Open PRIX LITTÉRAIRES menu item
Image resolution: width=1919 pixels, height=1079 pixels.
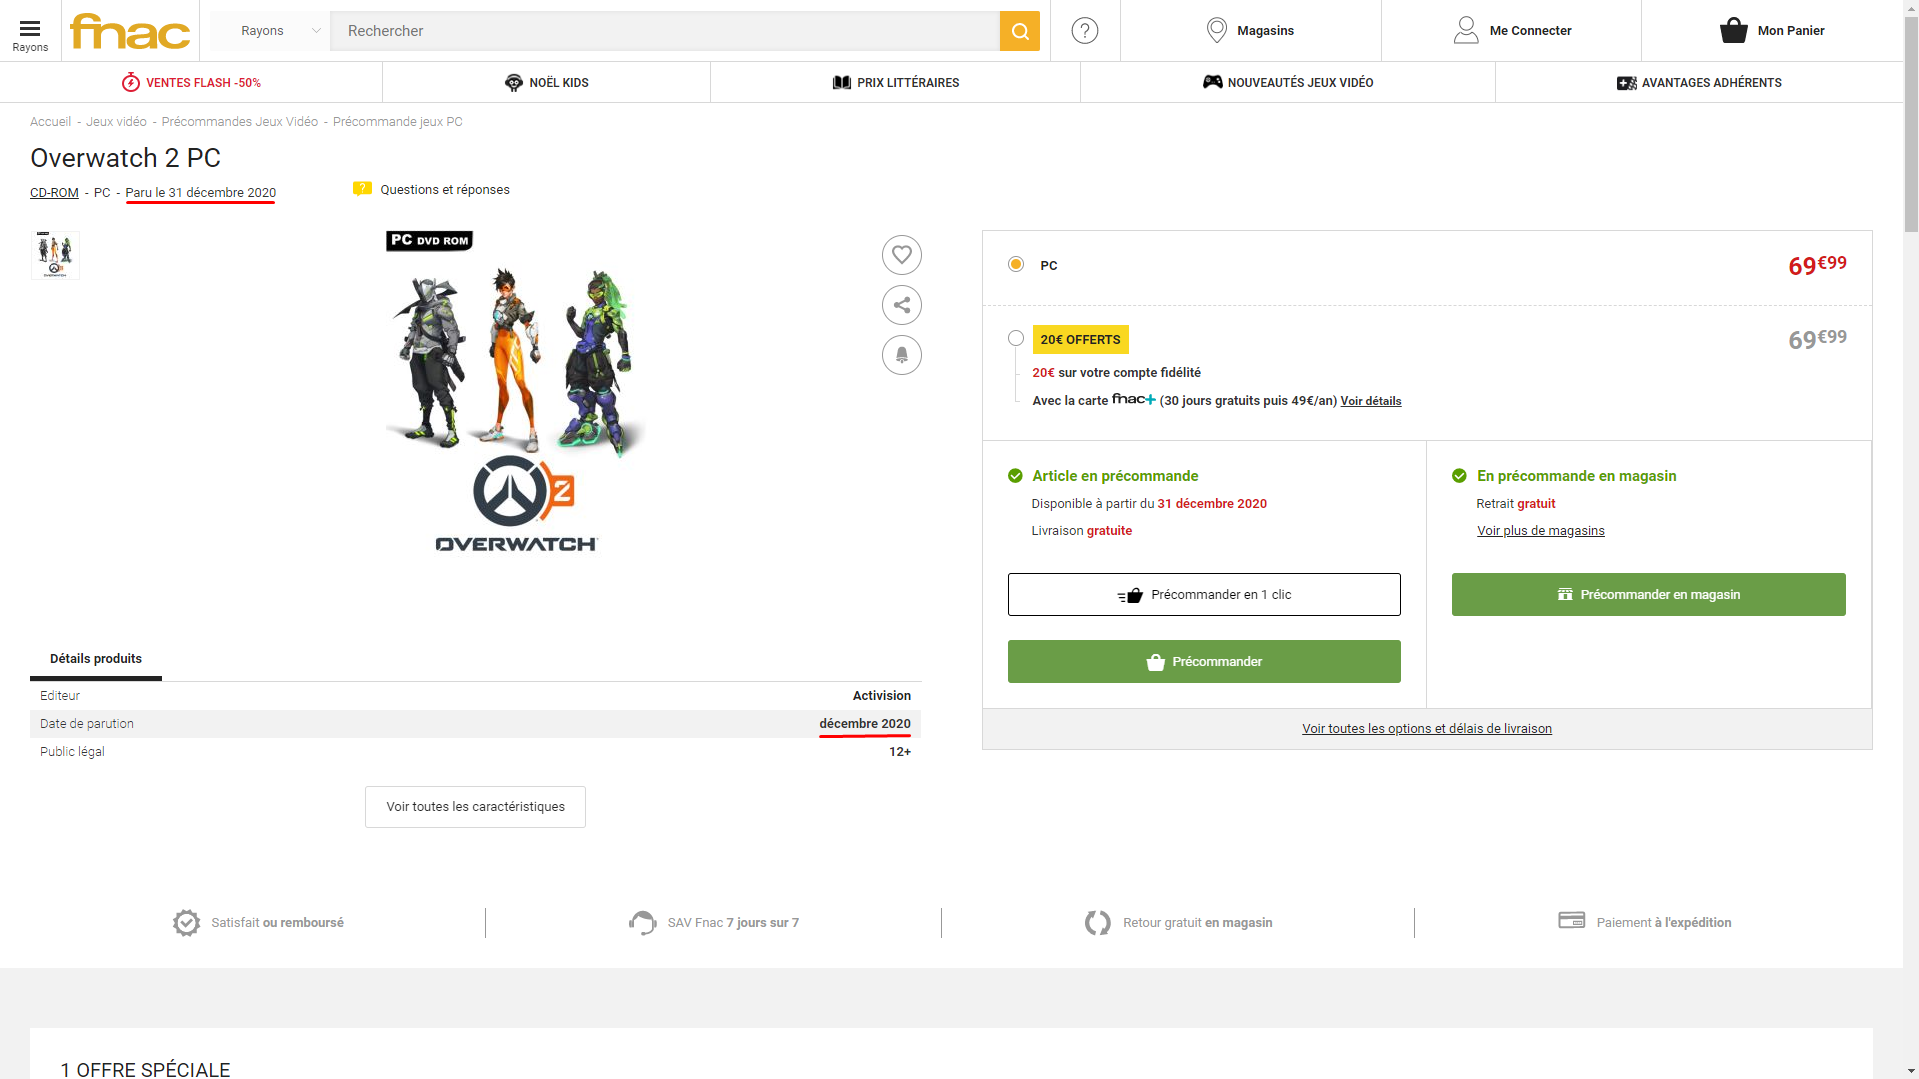coord(895,82)
